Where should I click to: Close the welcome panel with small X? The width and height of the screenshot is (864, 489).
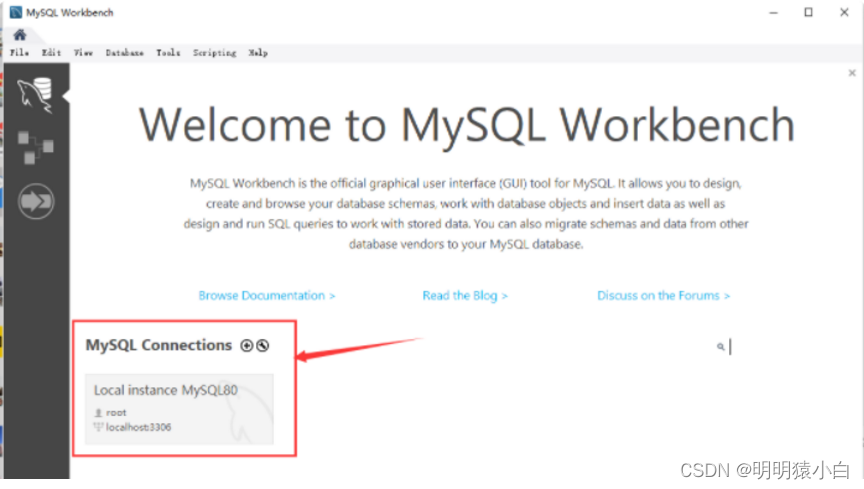[x=852, y=73]
